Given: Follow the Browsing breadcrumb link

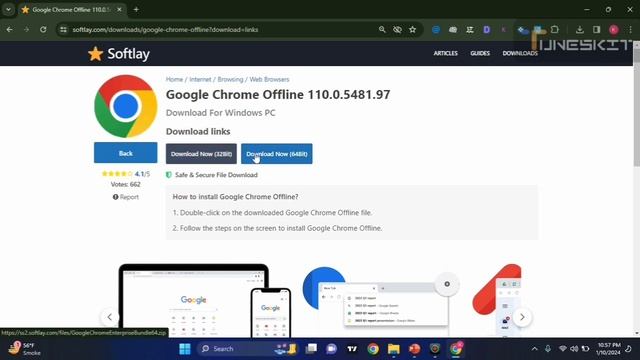Looking at the screenshot, I should (230, 79).
